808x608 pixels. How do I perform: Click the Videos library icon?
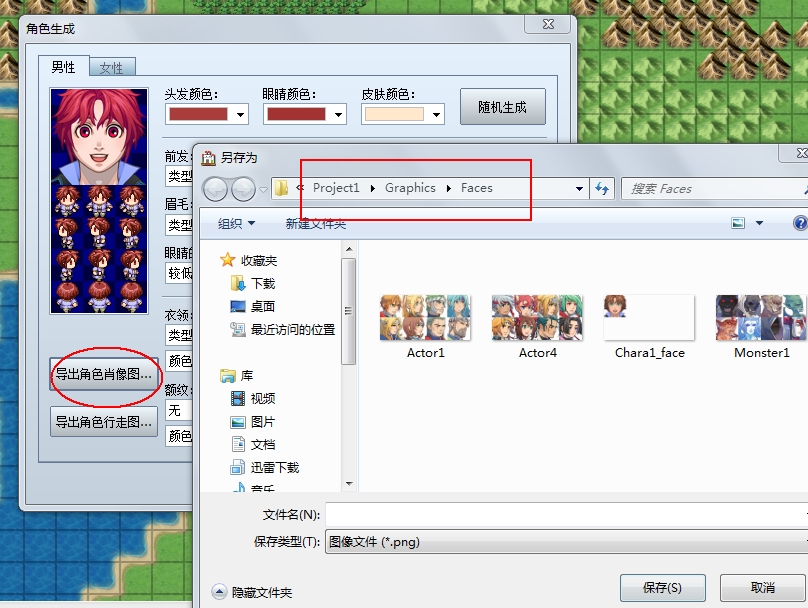pos(238,398)
